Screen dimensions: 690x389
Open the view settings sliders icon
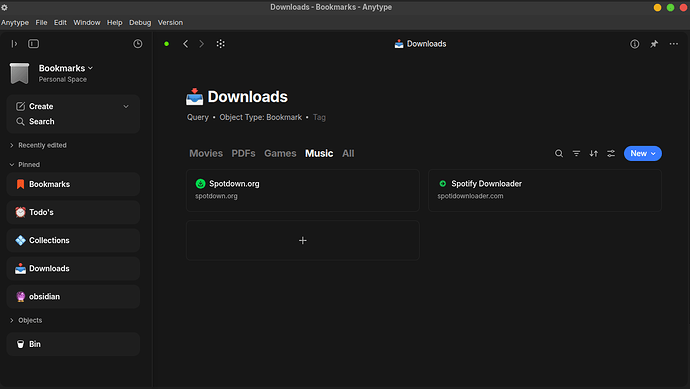pyautogui.click(x=611, y=153)
